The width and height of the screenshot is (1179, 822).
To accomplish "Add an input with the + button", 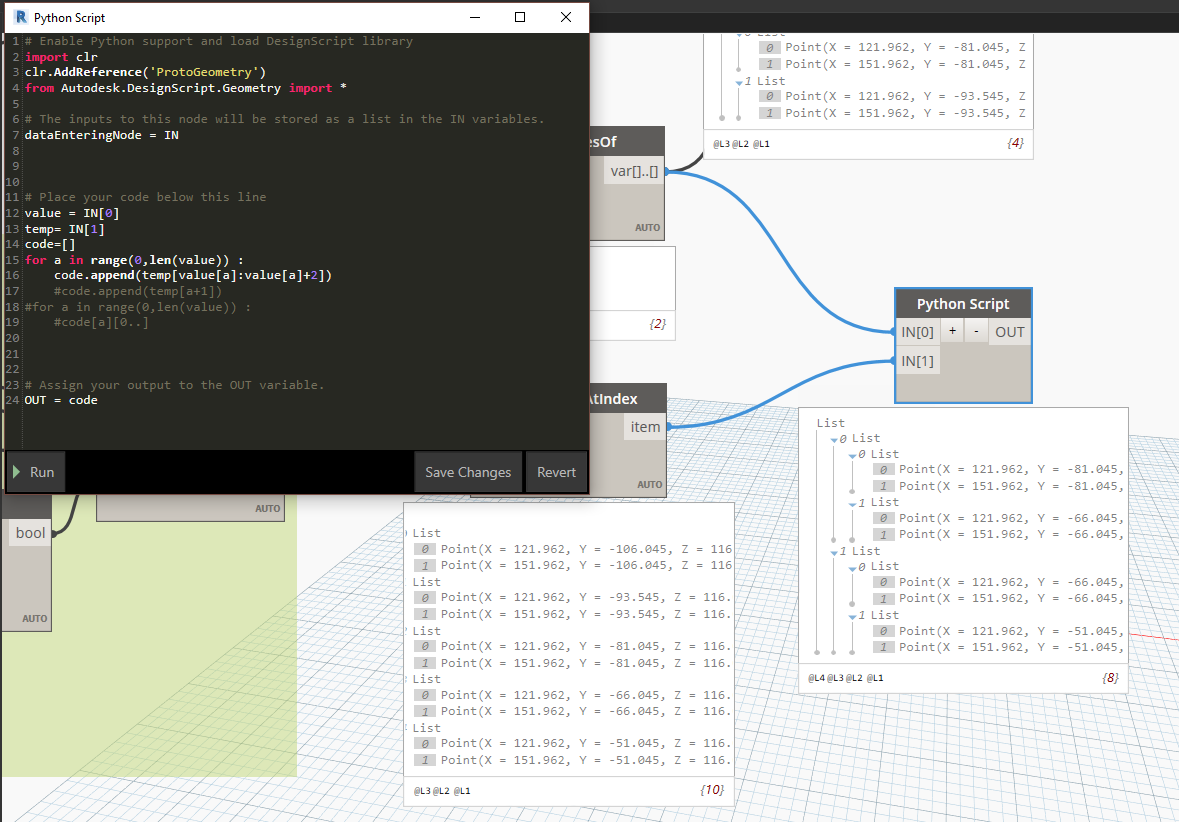I will click(x=952, y=331).
